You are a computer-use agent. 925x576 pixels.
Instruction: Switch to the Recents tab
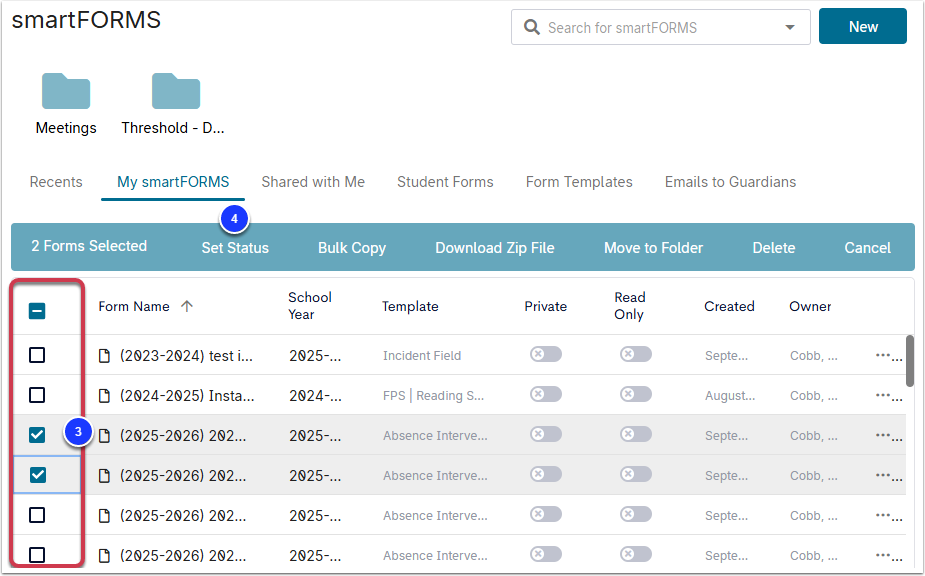click(56, 182)
